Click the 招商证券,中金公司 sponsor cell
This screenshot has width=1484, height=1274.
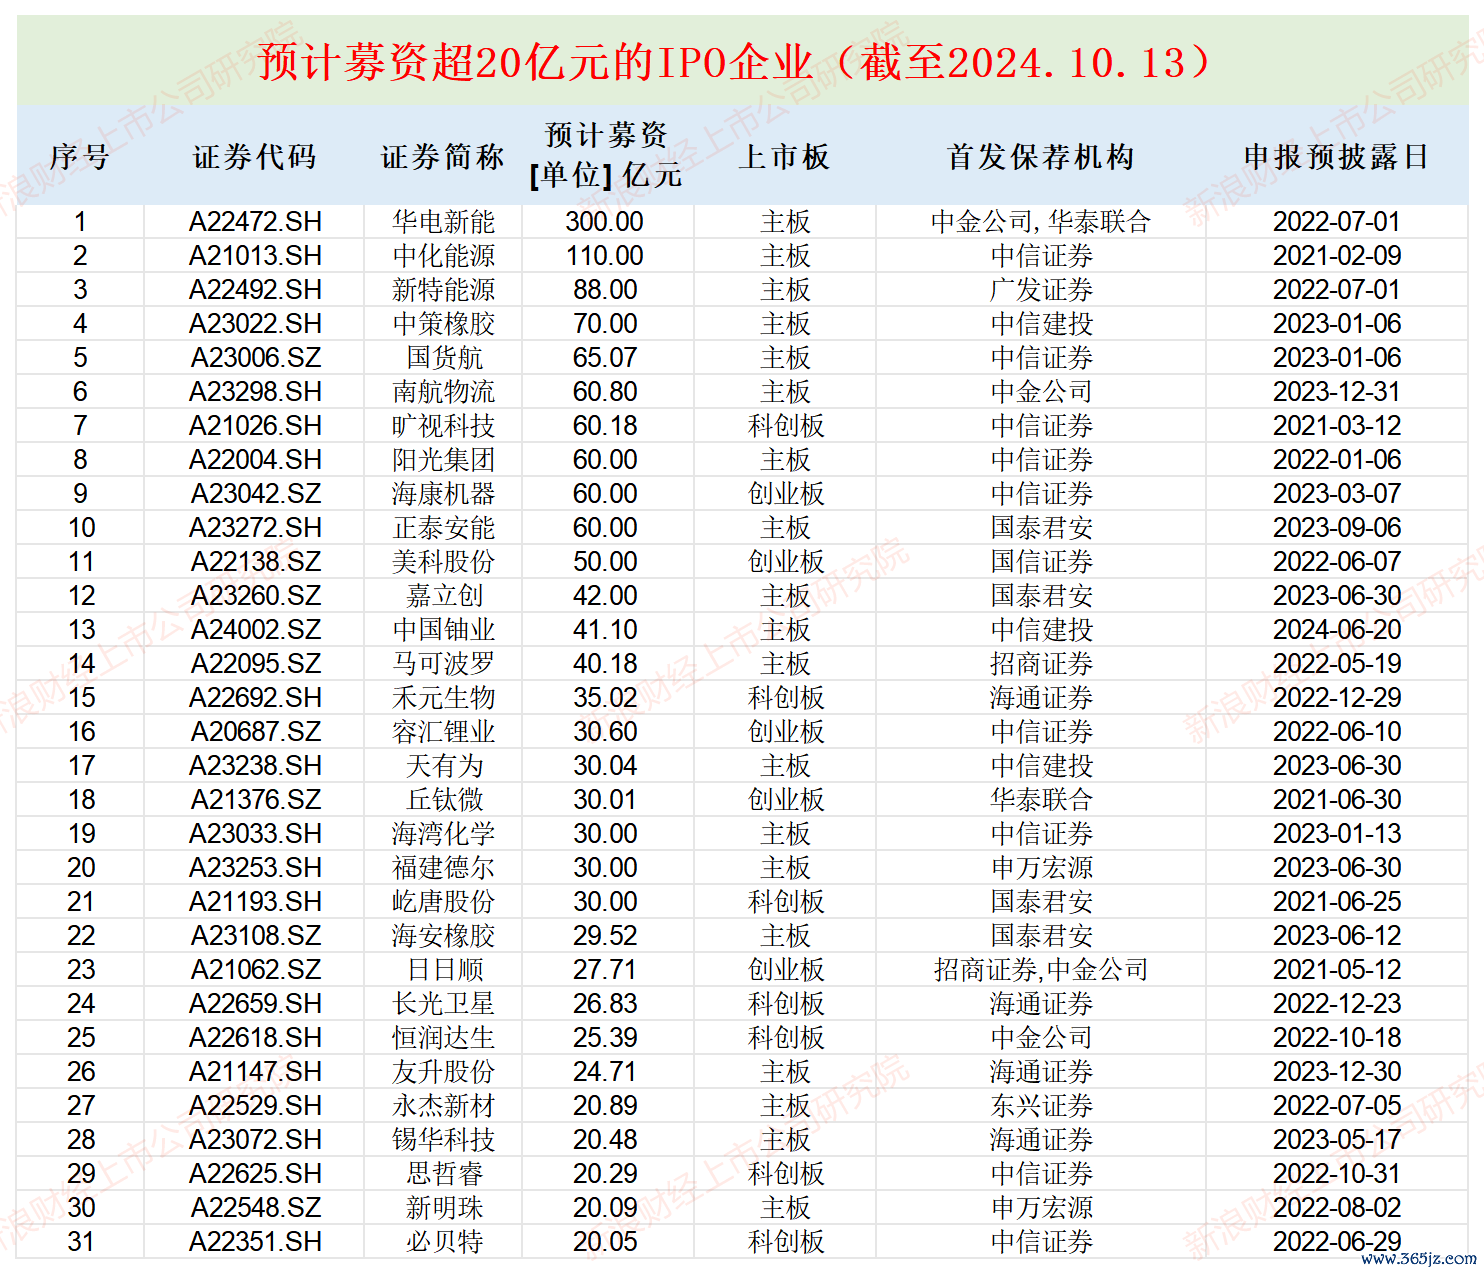coord(1041,970)
